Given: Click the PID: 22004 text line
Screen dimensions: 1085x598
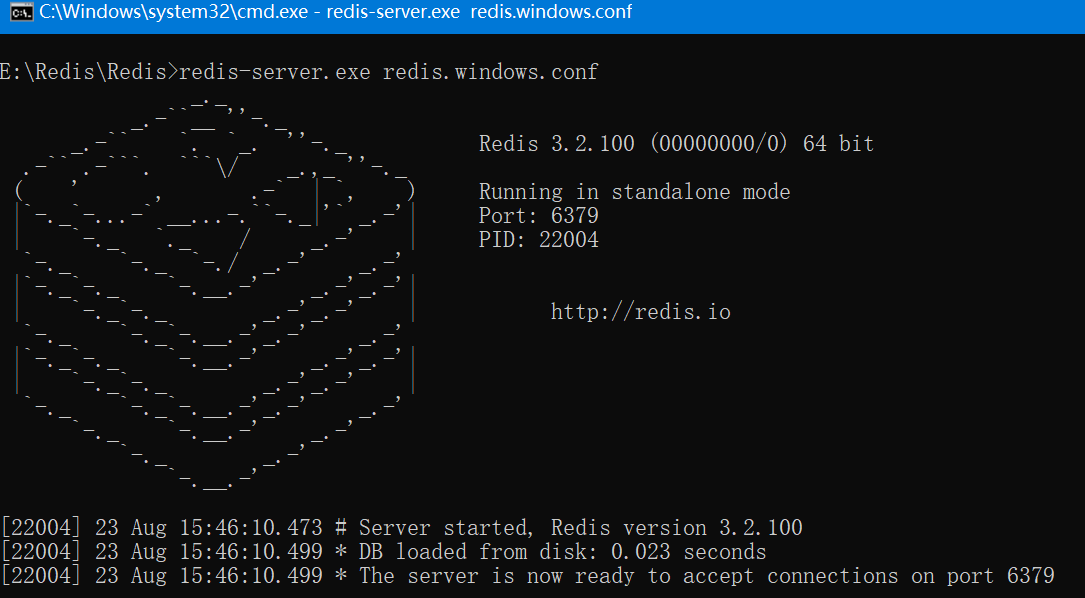Looking at the screenshot, I should coord(538,239).
